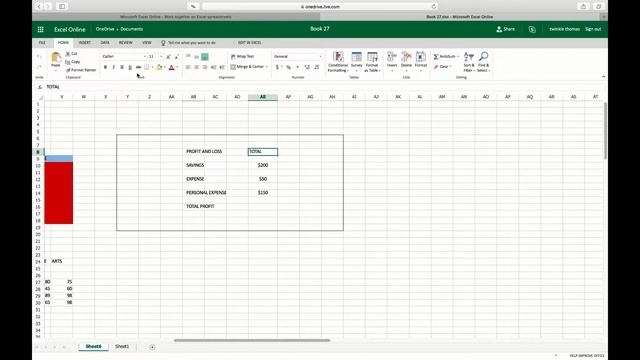Open the Survey tool
640x360 pixels.
(356, 57)
